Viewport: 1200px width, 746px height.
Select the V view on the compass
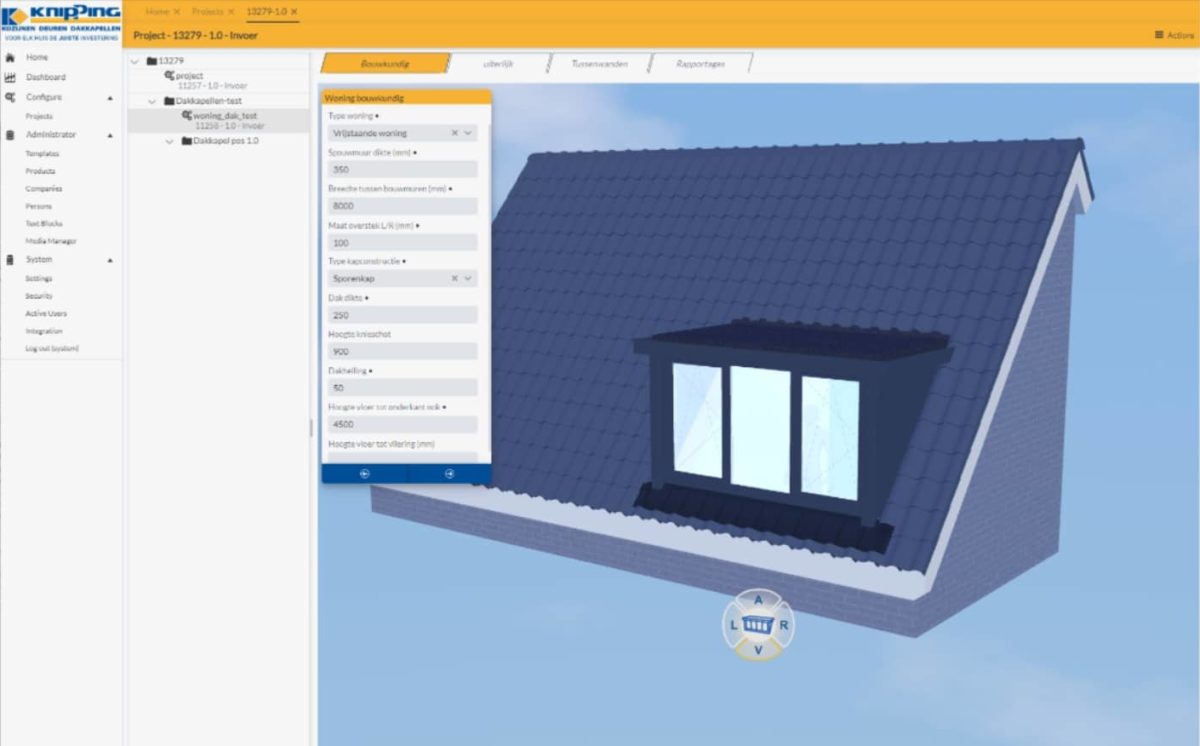(758, 650)
